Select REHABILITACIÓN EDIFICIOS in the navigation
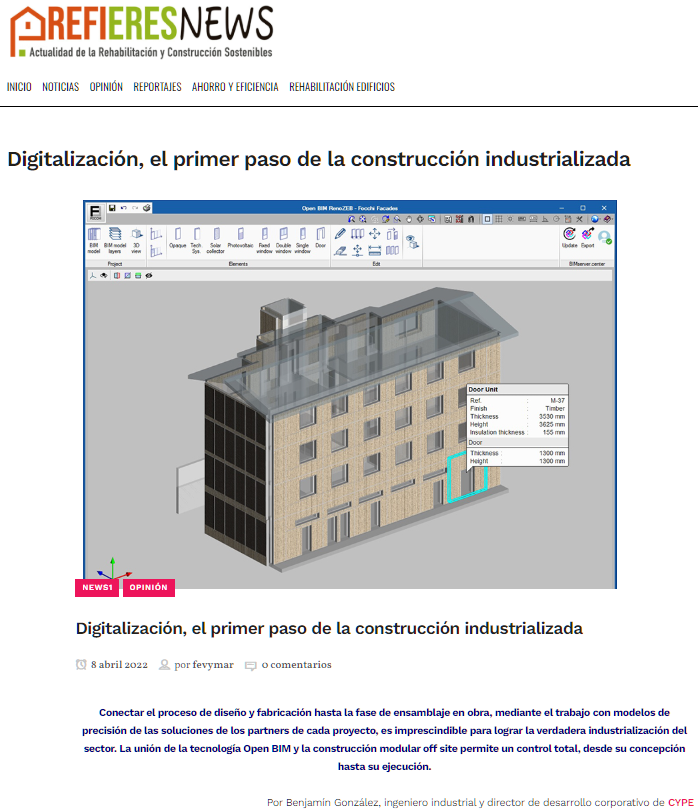Viewport: 698px width, 811px height. (342, 87)
